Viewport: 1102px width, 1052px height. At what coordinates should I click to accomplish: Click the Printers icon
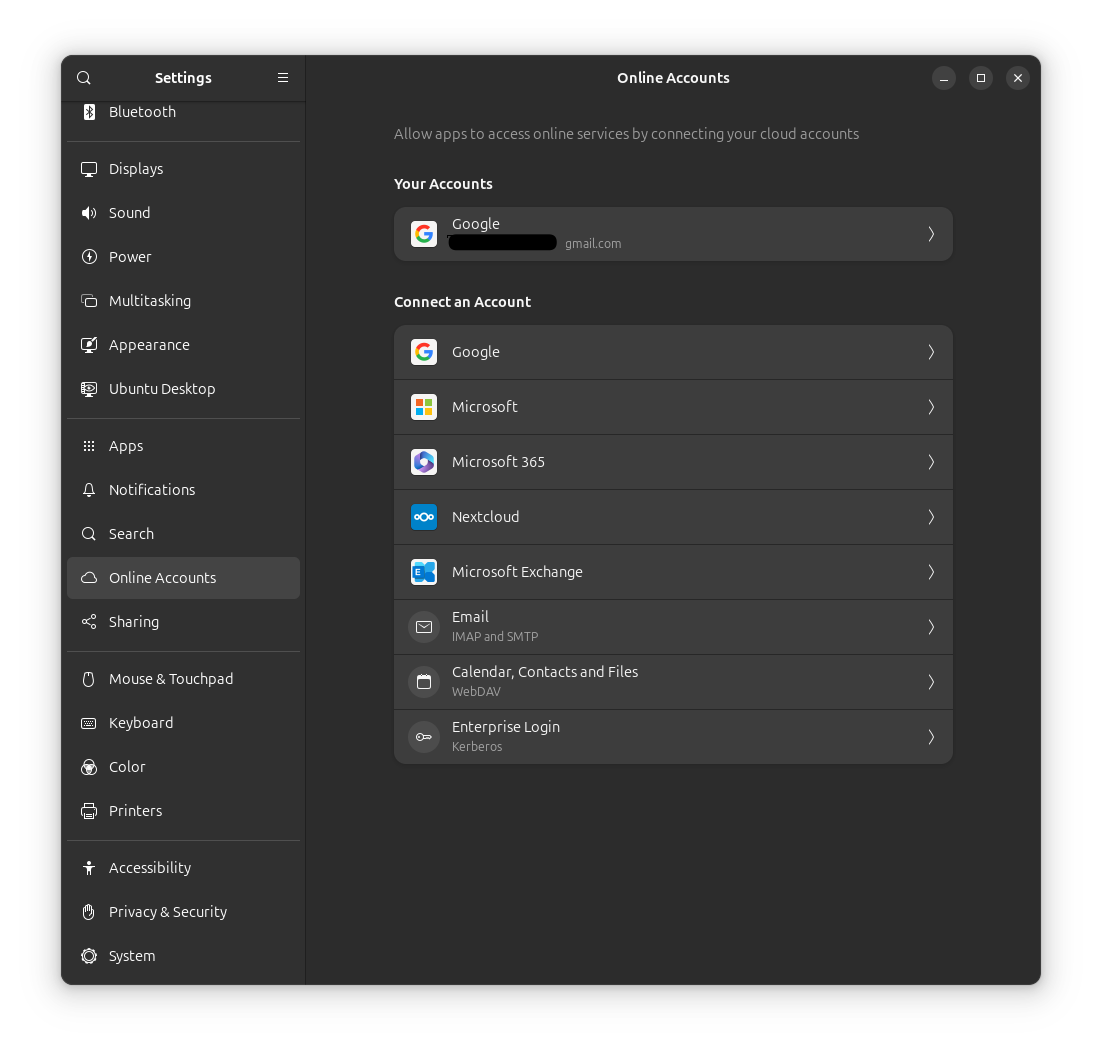point(89,811)
